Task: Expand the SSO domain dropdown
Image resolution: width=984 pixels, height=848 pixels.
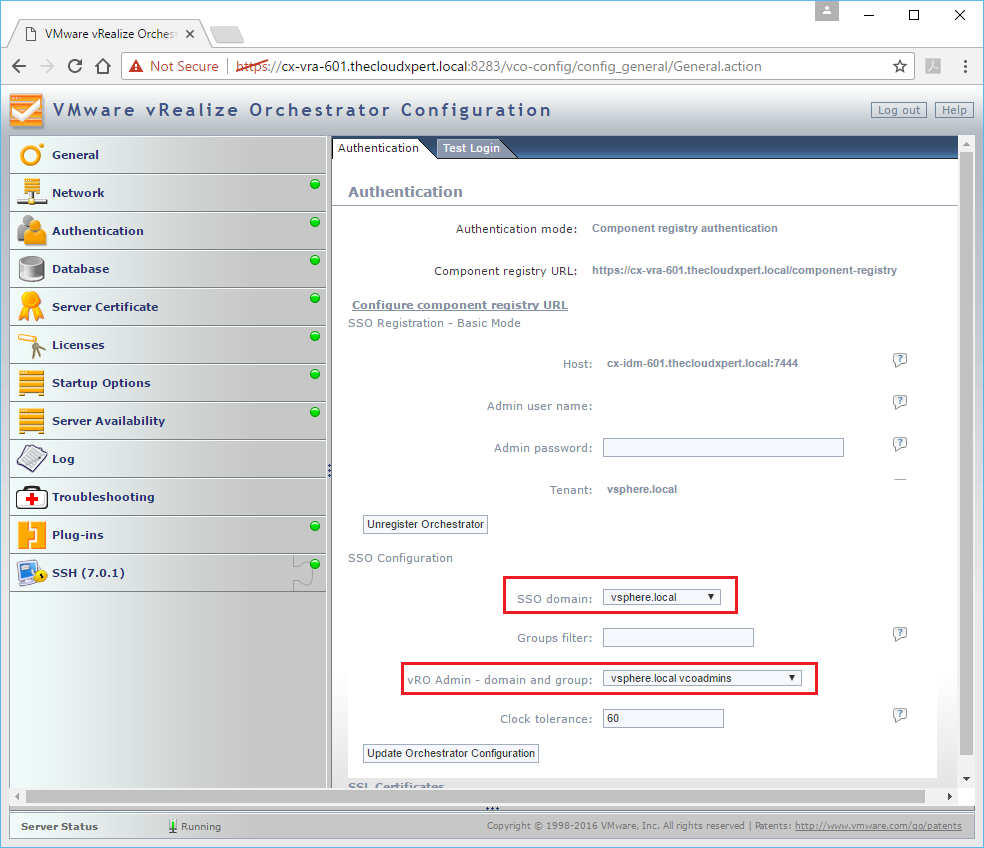Action: tap(664, 597)
